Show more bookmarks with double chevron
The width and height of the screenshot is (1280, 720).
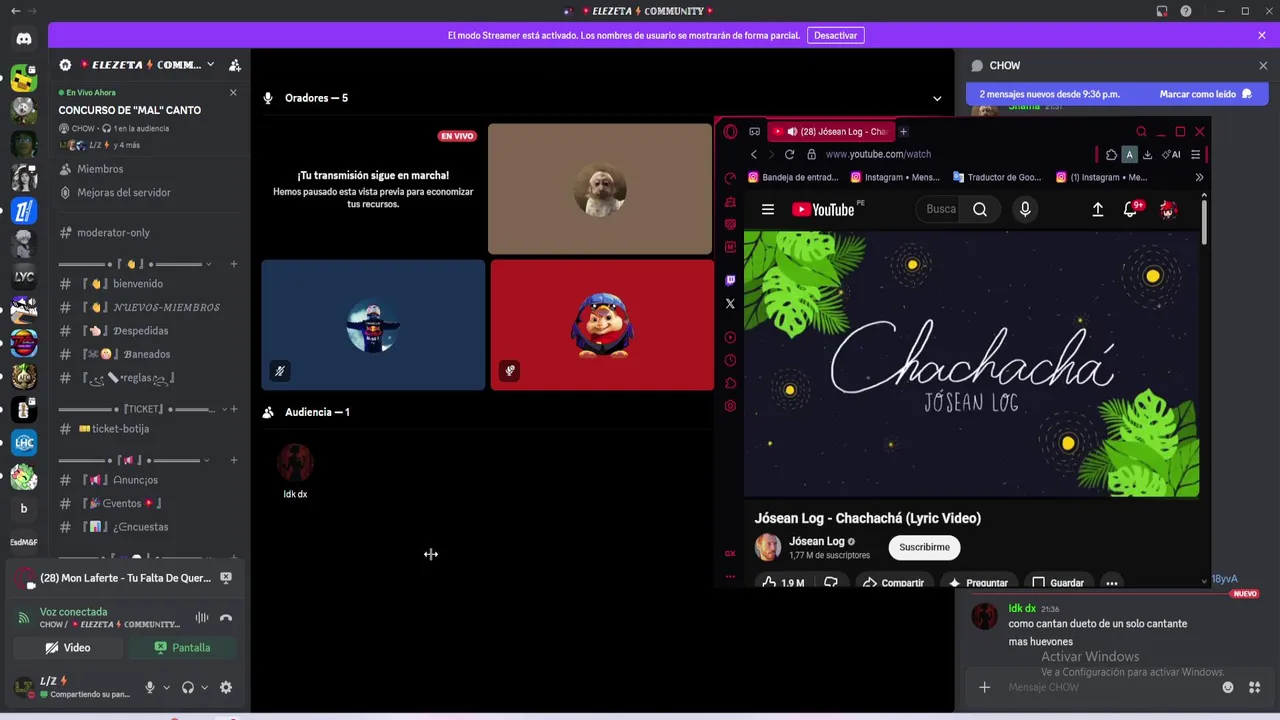1199,177
